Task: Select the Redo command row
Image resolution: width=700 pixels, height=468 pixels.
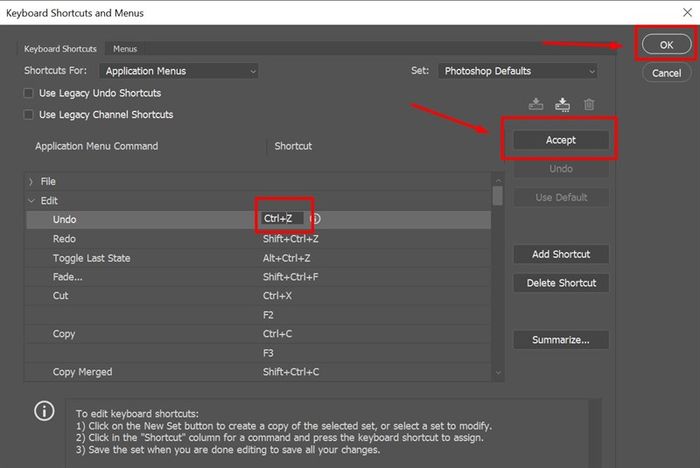Action: 258,239
